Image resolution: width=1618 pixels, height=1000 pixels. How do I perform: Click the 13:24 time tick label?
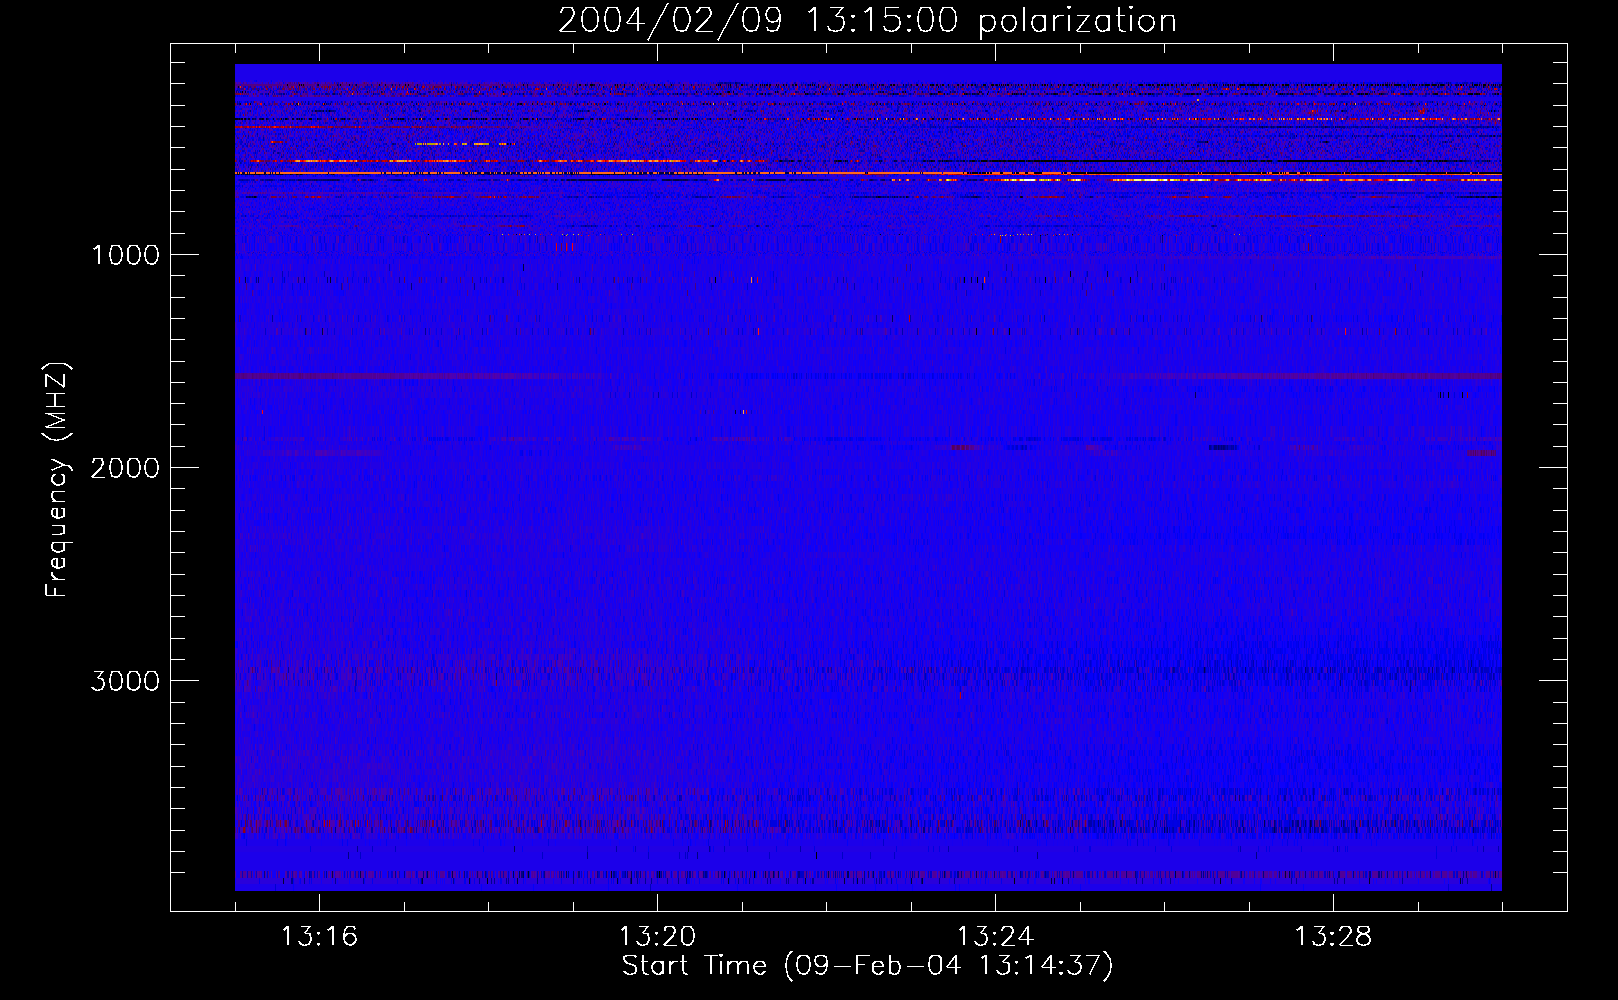point(995,937)
